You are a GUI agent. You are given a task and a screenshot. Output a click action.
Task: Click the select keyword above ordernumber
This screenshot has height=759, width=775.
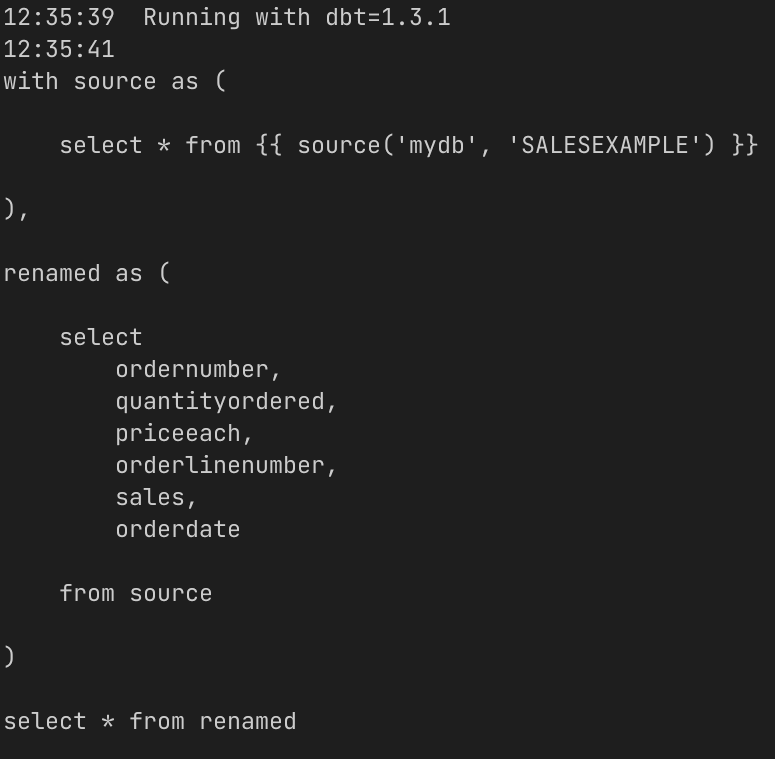point(101,338)
